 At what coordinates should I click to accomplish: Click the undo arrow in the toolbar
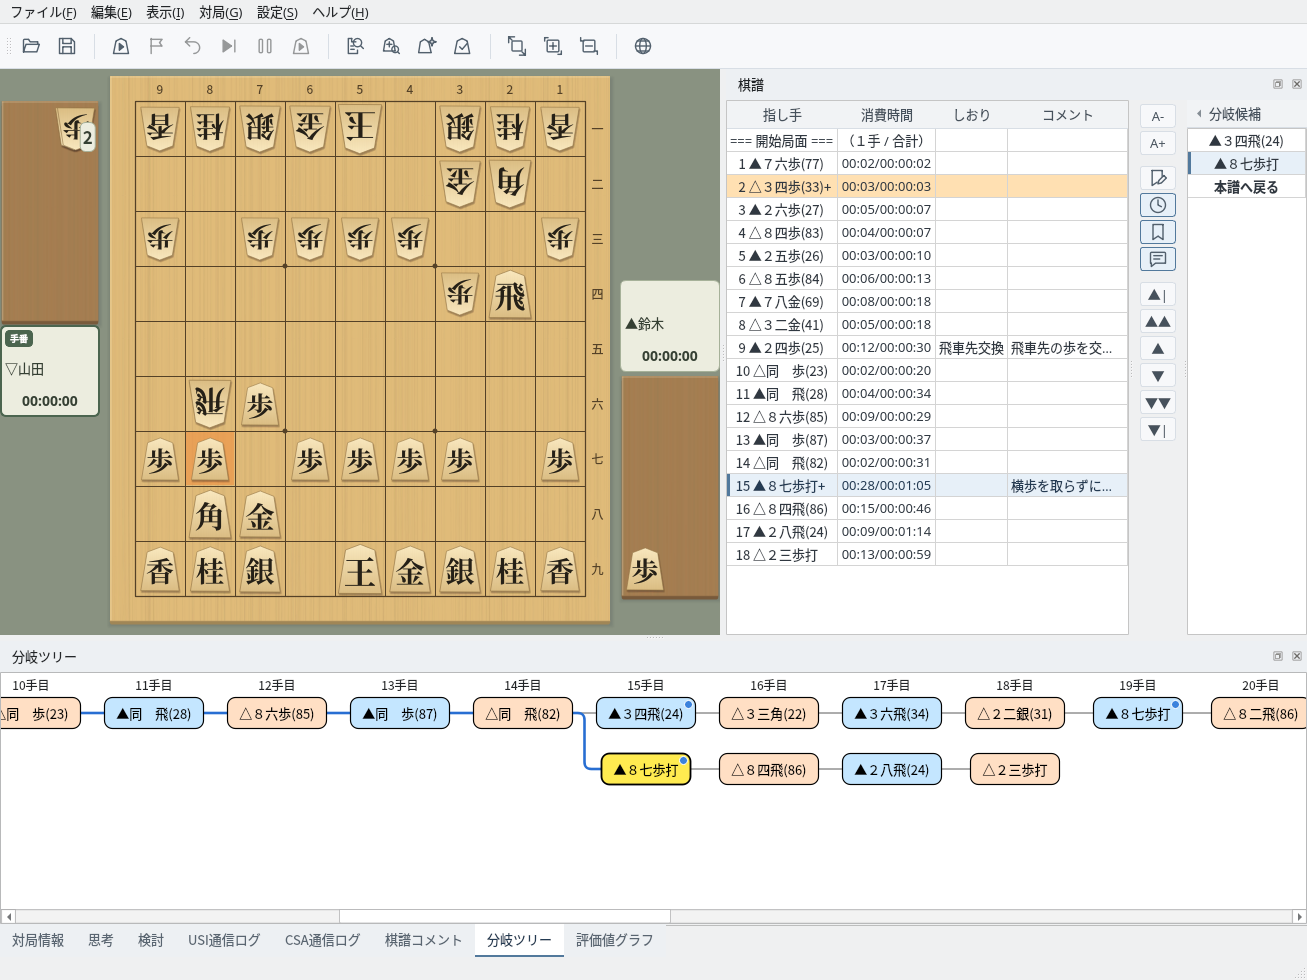(x=192, y=46)
